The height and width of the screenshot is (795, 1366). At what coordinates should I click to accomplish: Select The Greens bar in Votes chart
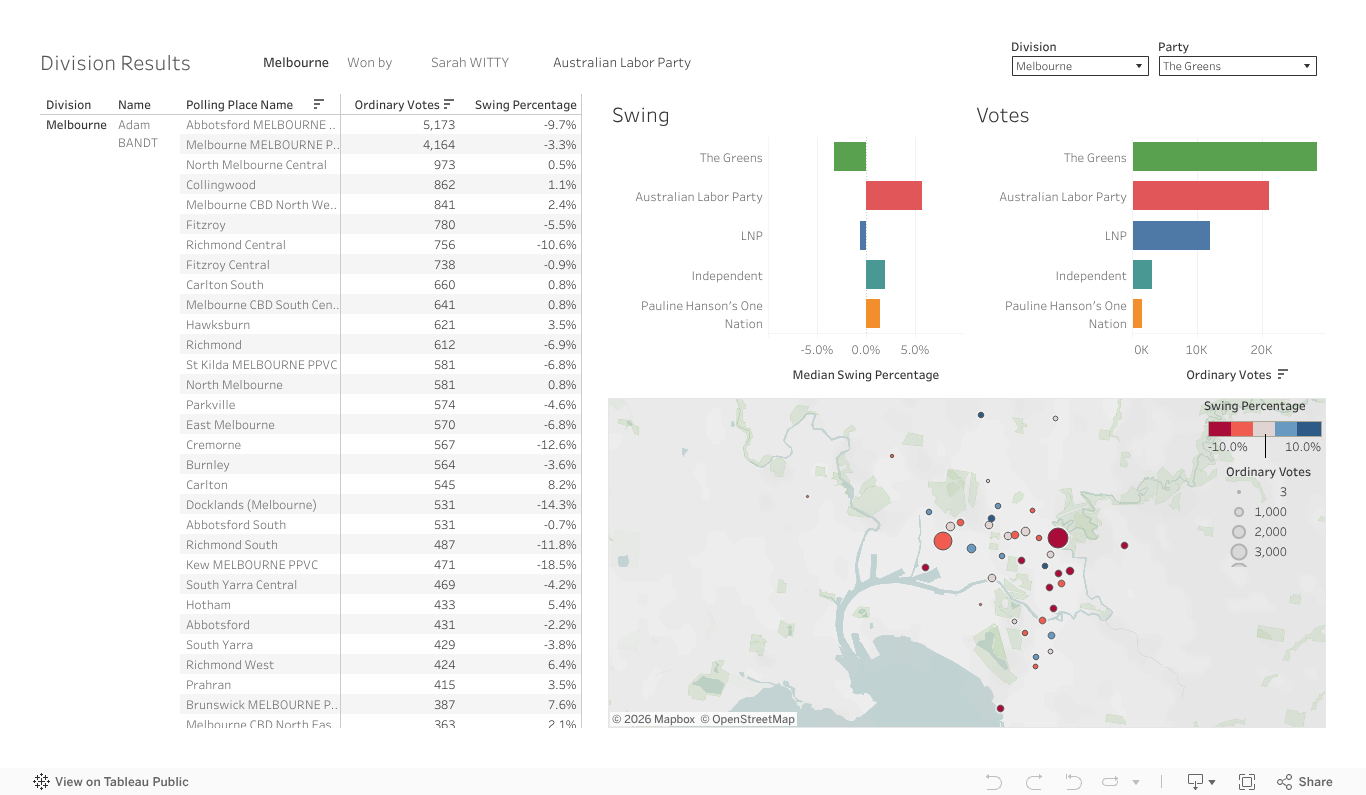point(1224,157)
